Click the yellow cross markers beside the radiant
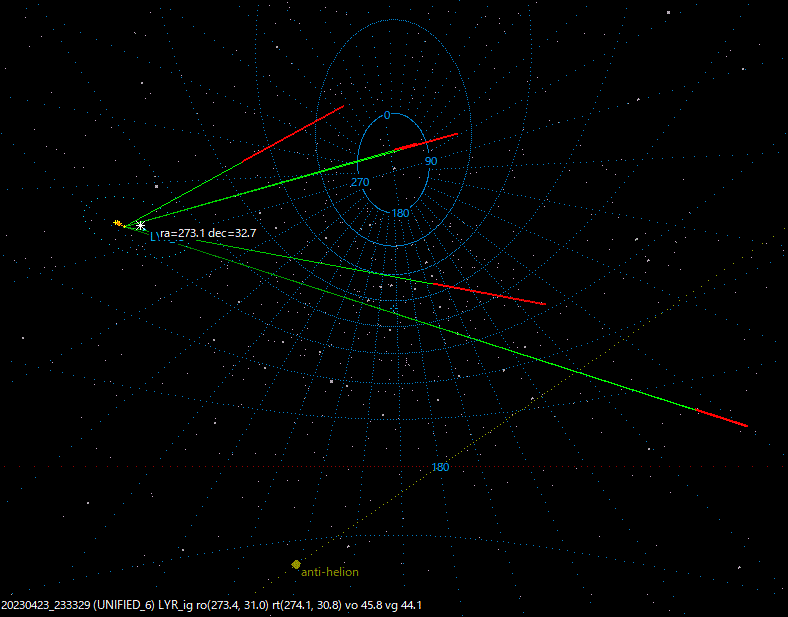This screenshot has width=788, height=617. [119, 223]
